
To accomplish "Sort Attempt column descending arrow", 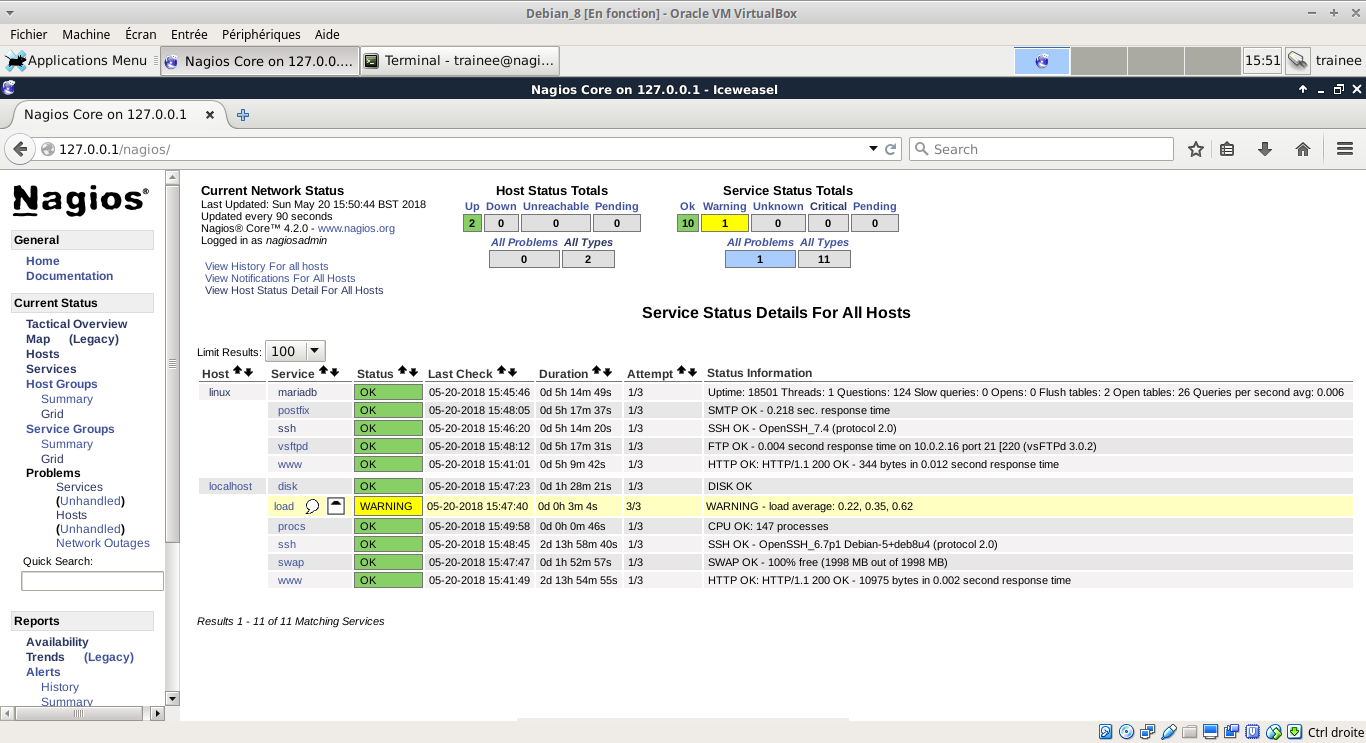I will [692, 372].
